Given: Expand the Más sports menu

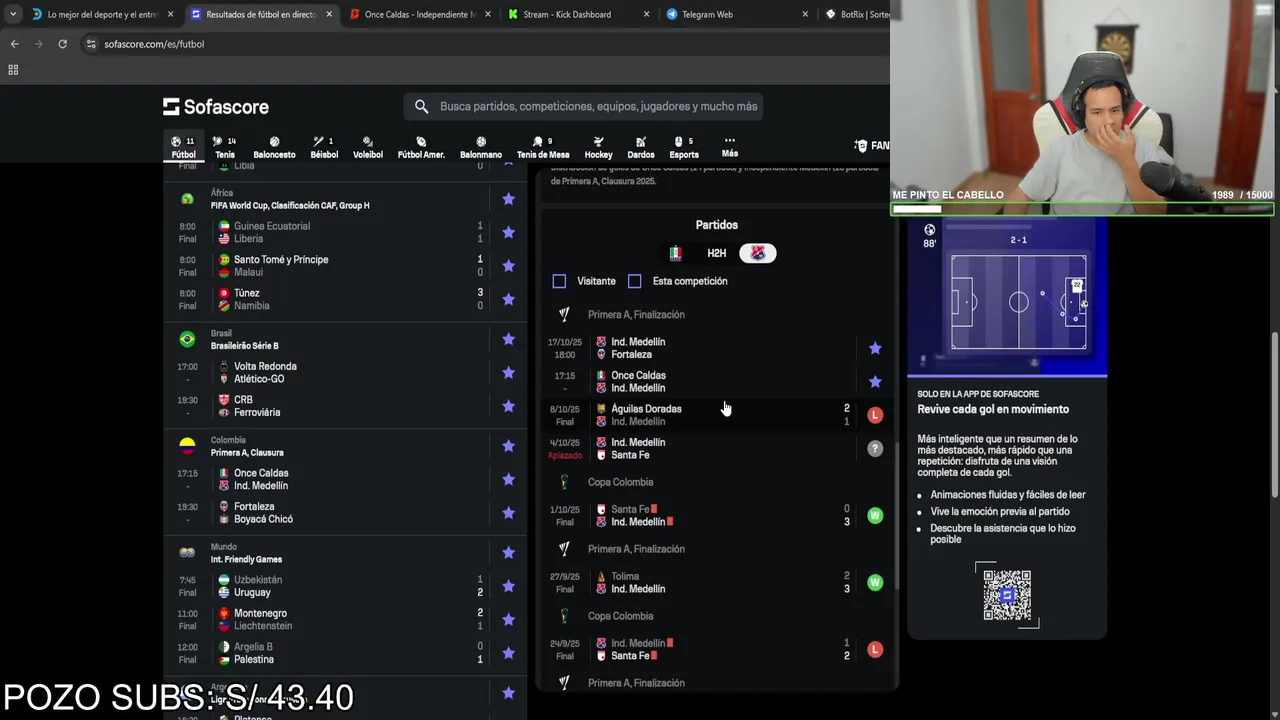Looking at the screenshot, I should point(730,147).
